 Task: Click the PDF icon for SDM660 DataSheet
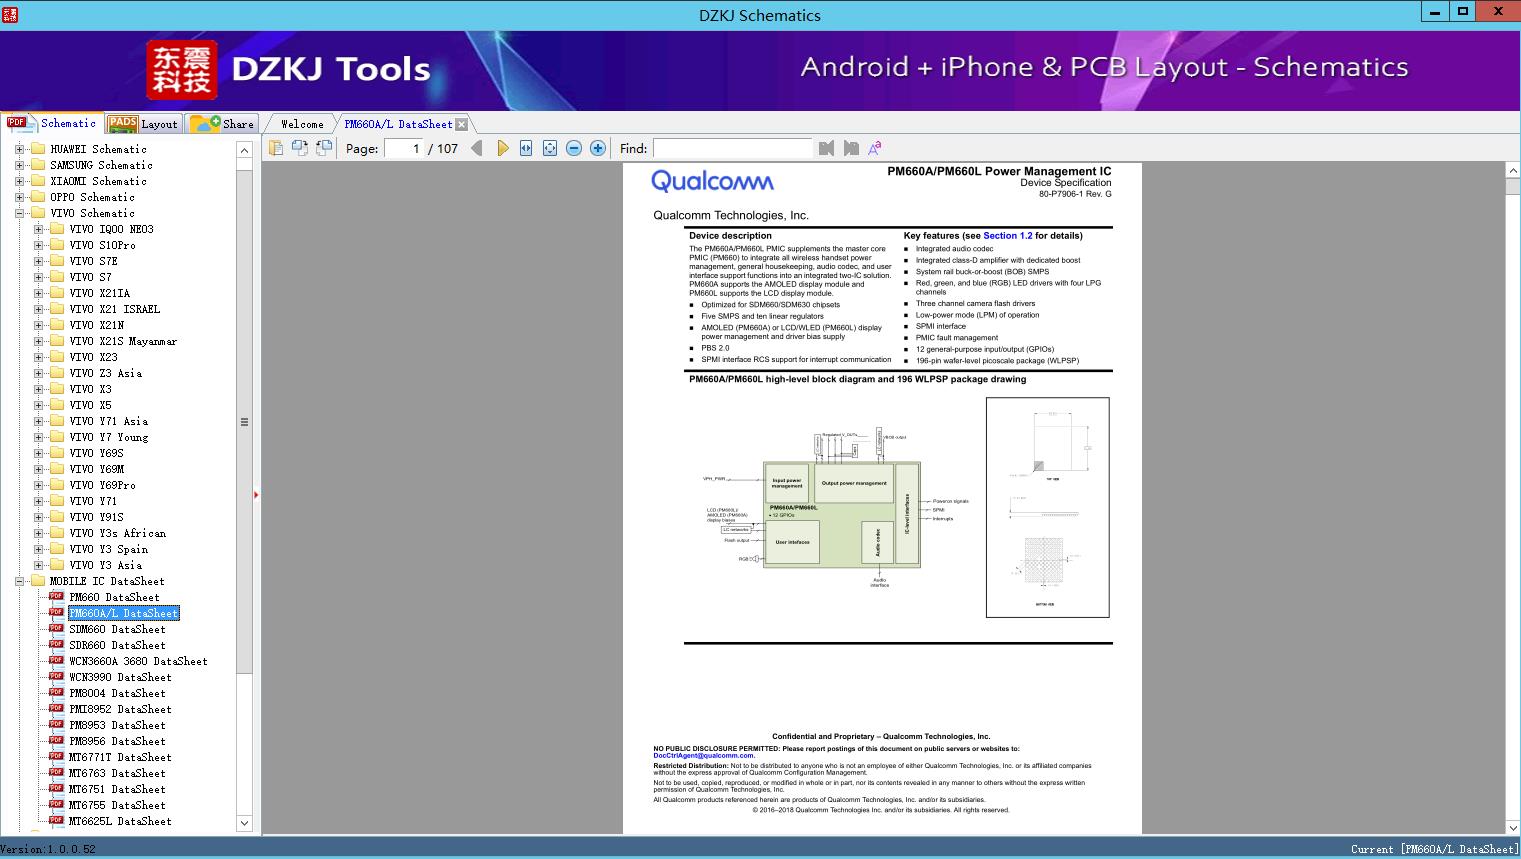click(x=56, y=629)
